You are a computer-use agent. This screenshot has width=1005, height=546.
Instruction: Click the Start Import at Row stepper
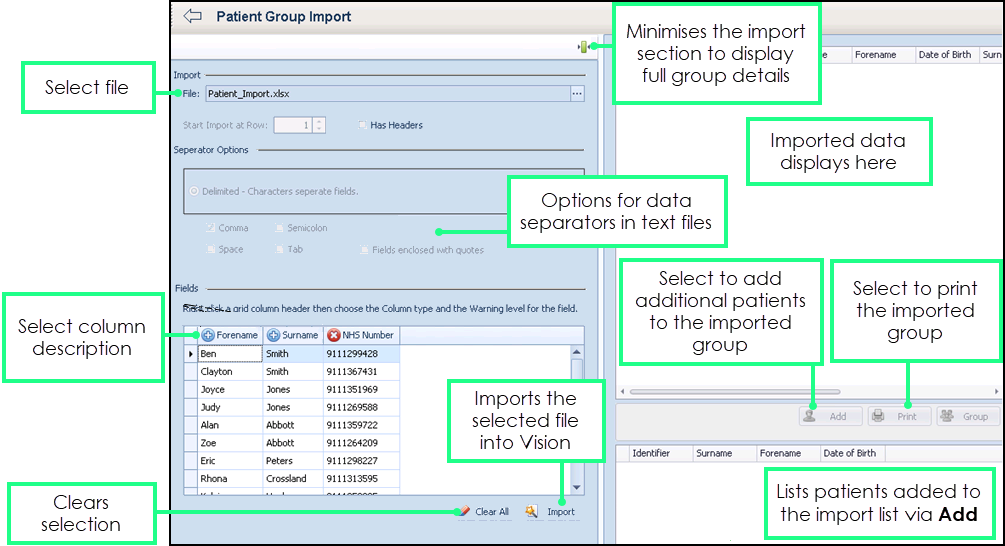[x=319, y=125]
